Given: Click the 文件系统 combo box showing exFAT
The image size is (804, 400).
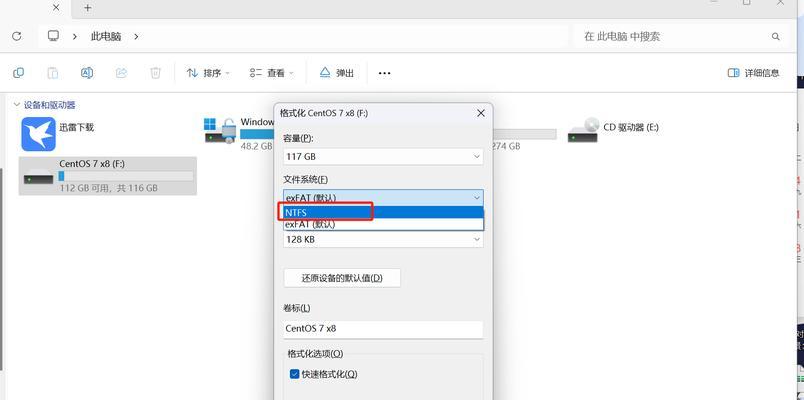Looking at the screenshot, I should coord(383,197).
